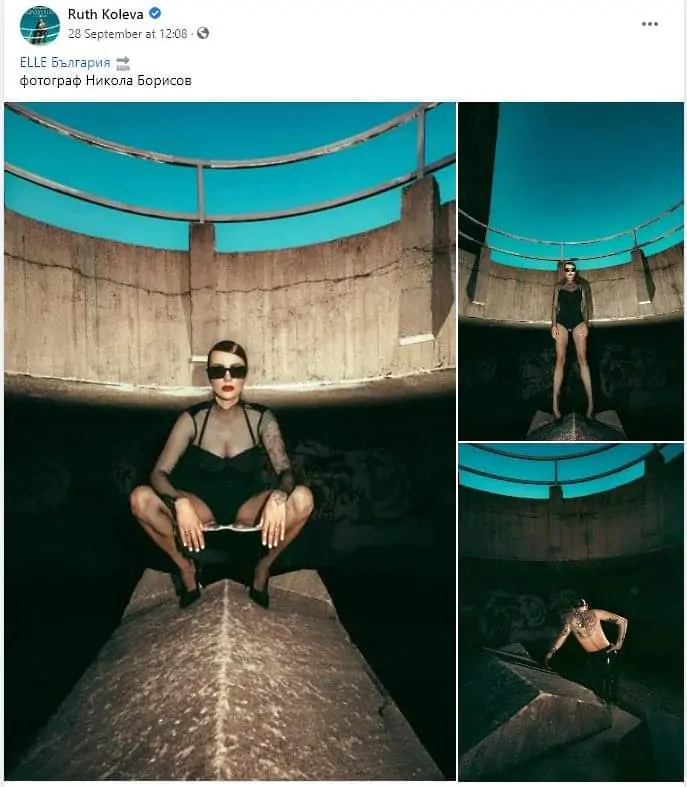The width and height of the screenshot is (687, 787).
Task: Open the ELLE България link
Action: [x=65, y=63]
